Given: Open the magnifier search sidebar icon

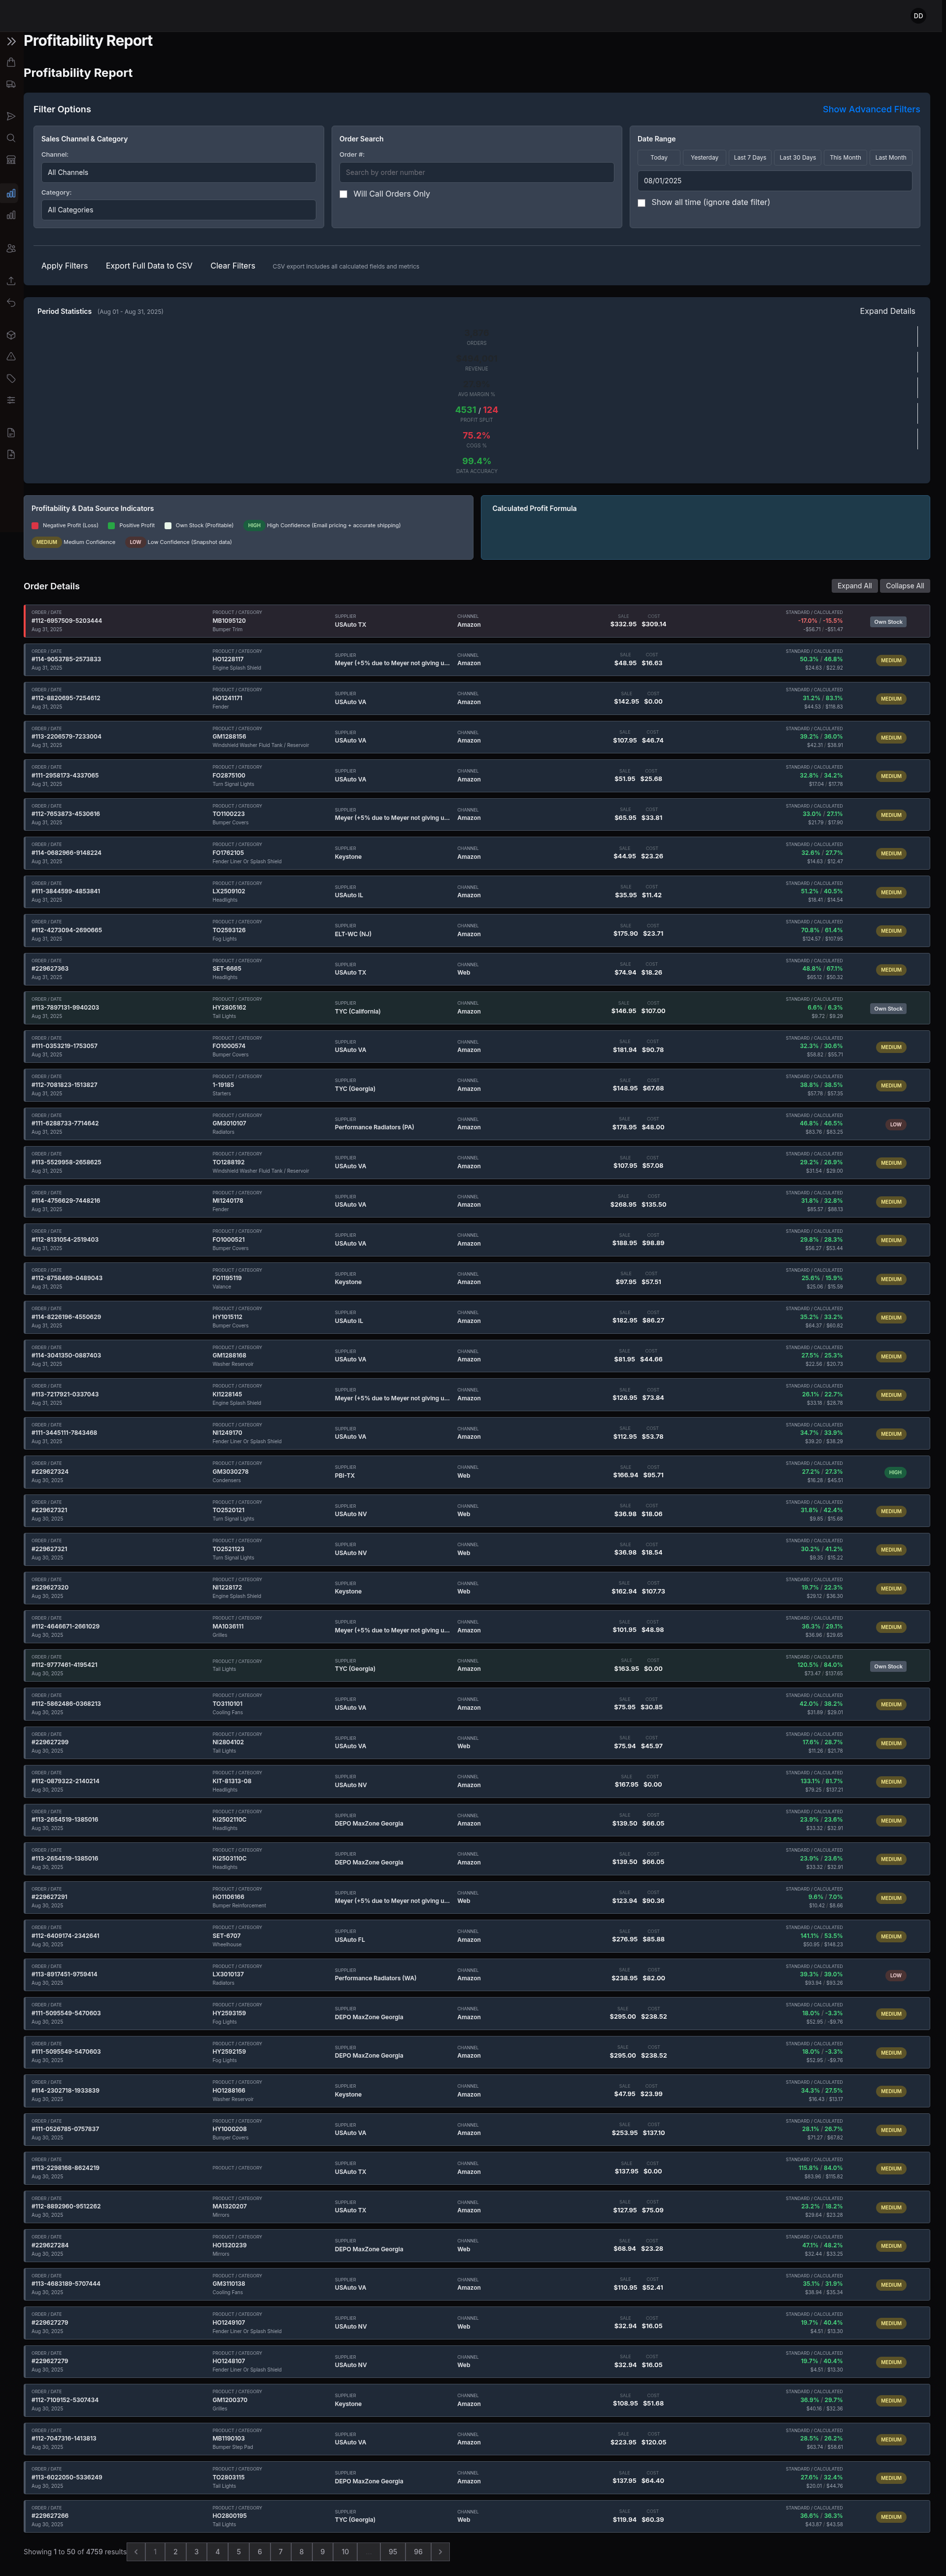Looking at the screenshot, I should pyautogui.click(x=11, y=138).
